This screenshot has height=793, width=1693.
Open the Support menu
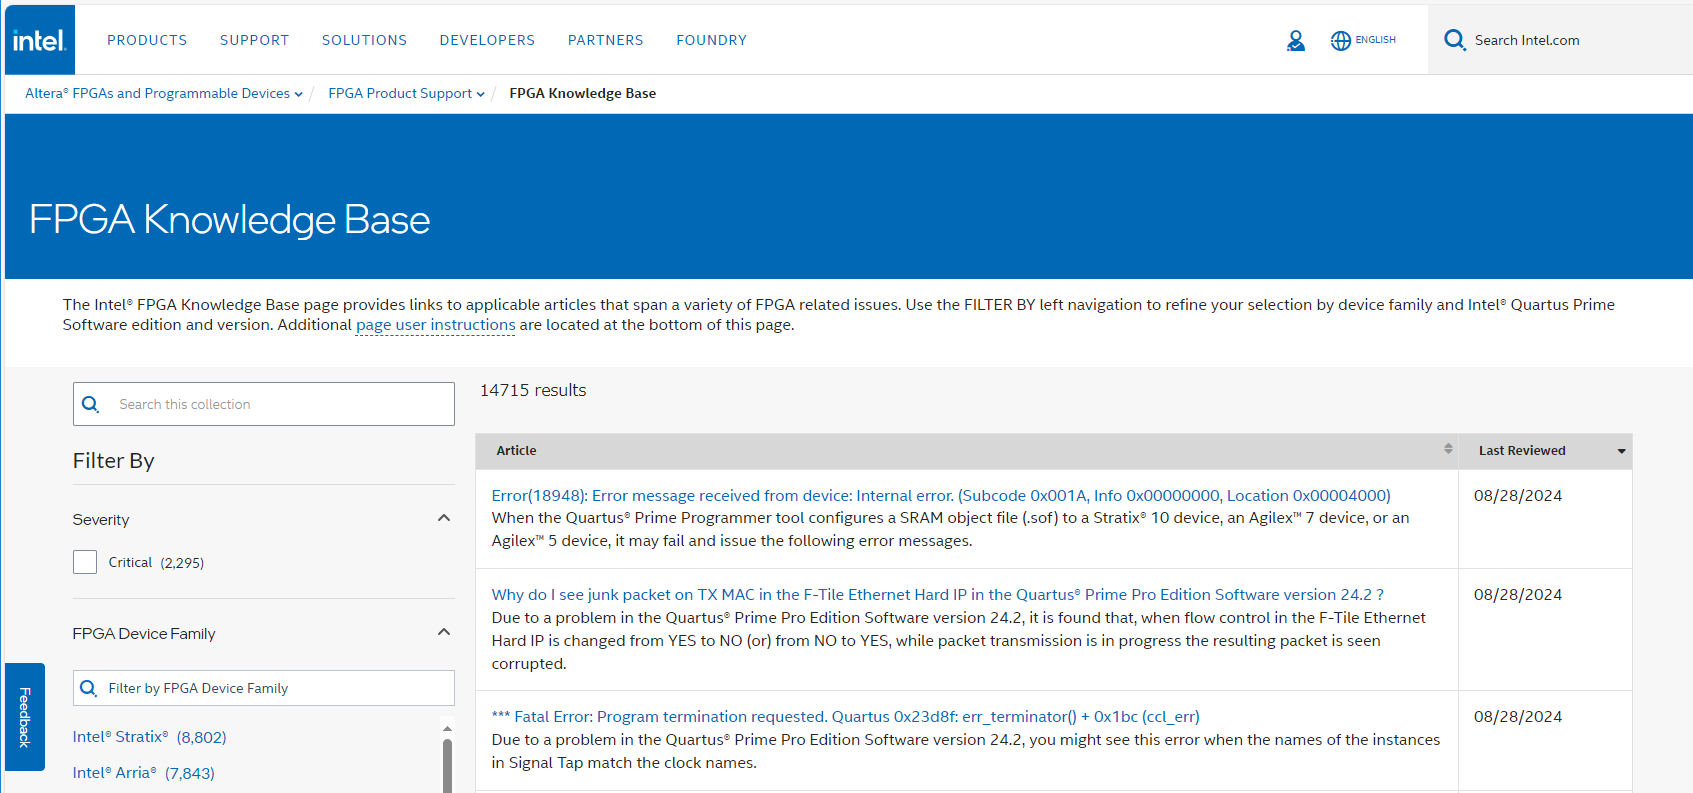click(254, 40)
